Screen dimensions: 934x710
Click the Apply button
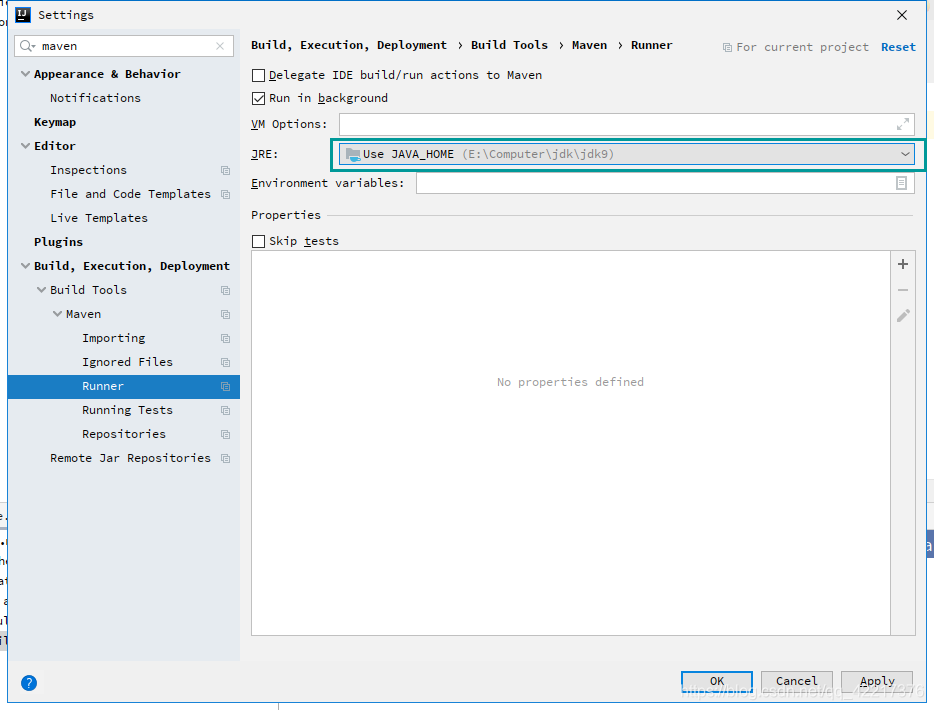tap(877, 681)
